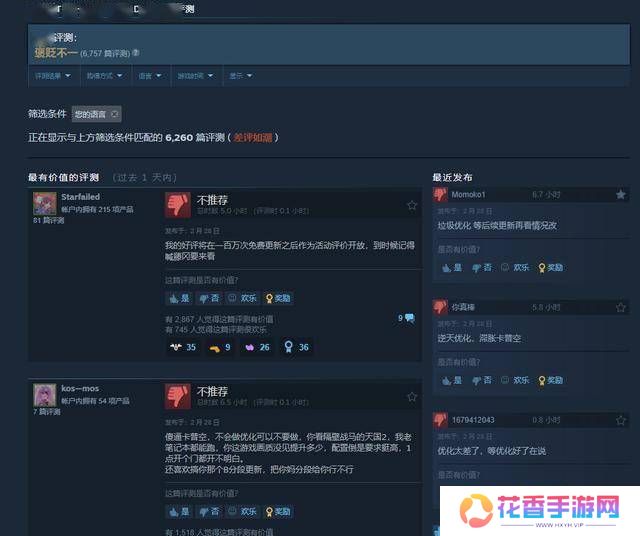
Task: Open the 语言 language filter dropdown
Action: pyautogui.click(x=149, y=75)
